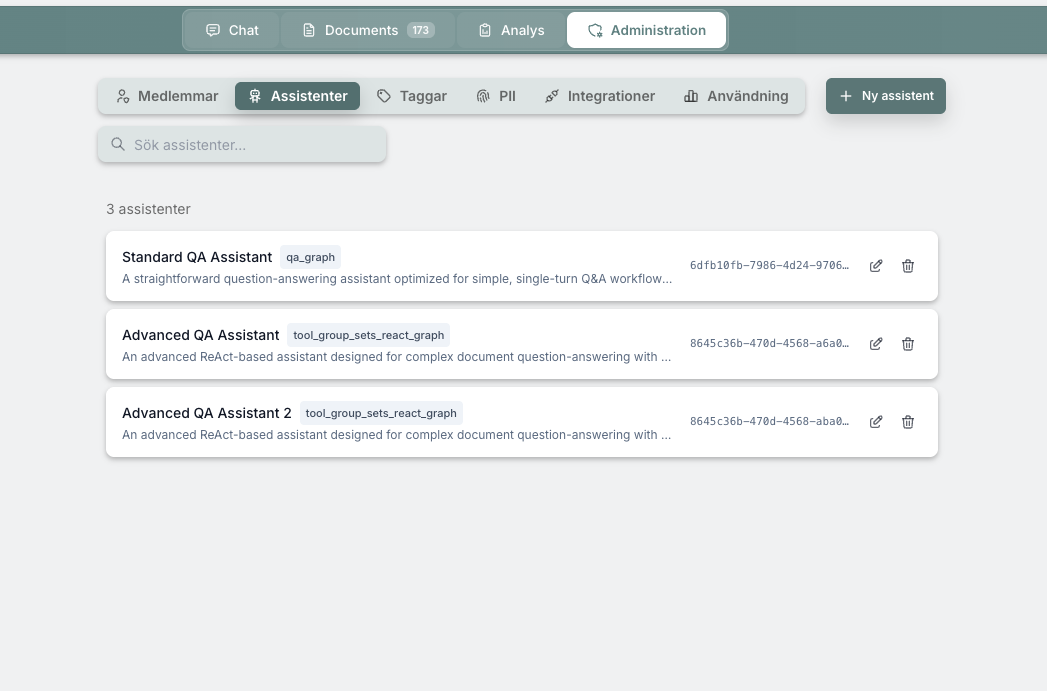View the Användning section

(736, 96)
